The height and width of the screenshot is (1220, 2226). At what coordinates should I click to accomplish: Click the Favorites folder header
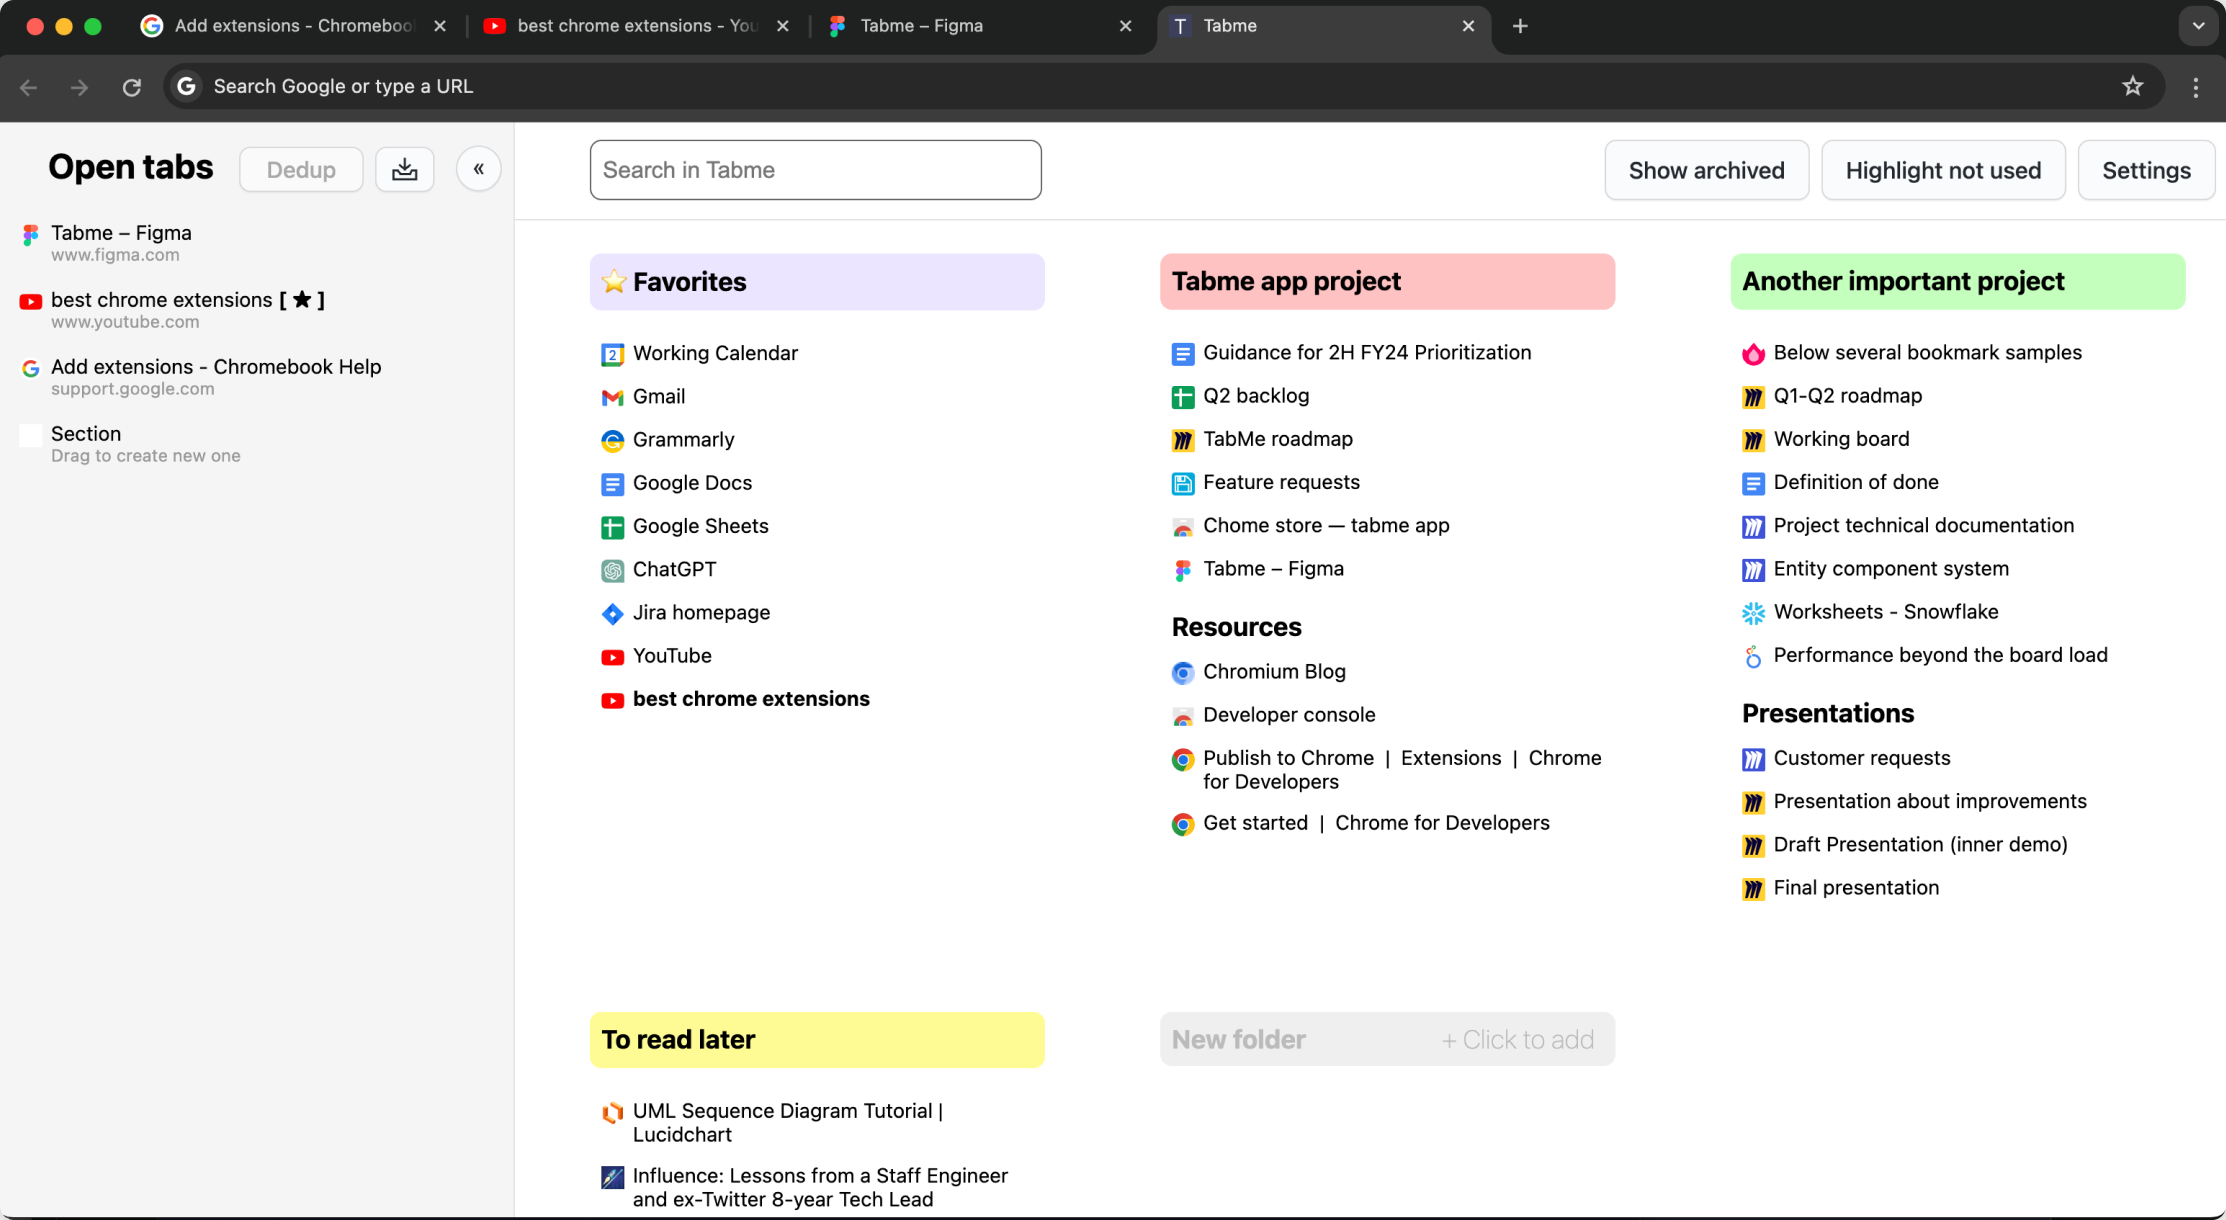click(817, 282)
